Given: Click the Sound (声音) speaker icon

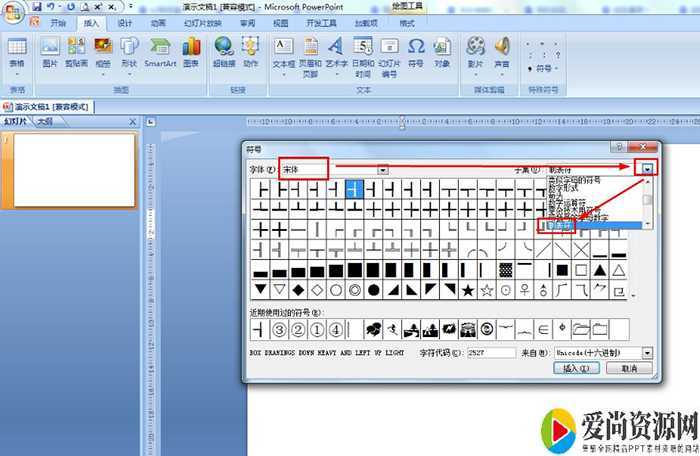Looking at the screenshot, I should (502, 50).
